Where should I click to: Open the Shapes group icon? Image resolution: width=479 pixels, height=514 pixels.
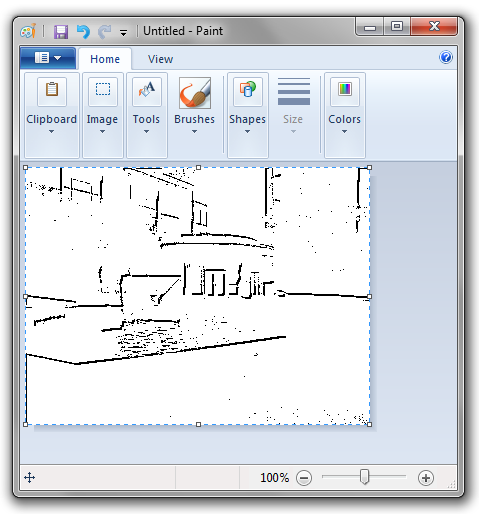[248, 91]
